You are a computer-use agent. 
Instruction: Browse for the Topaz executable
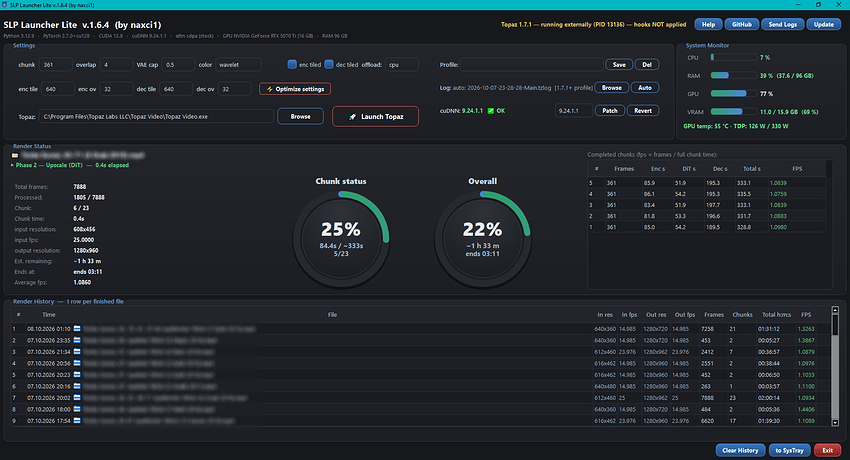pyautogui.click(x=300, y=116)
